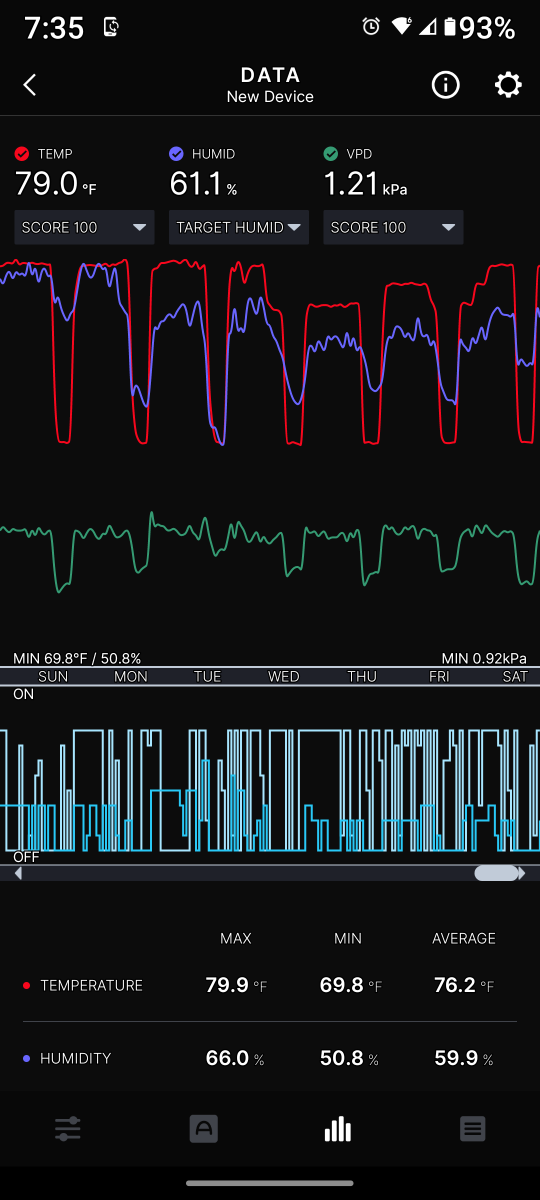Open the log list tab icon

point(473,1129)
